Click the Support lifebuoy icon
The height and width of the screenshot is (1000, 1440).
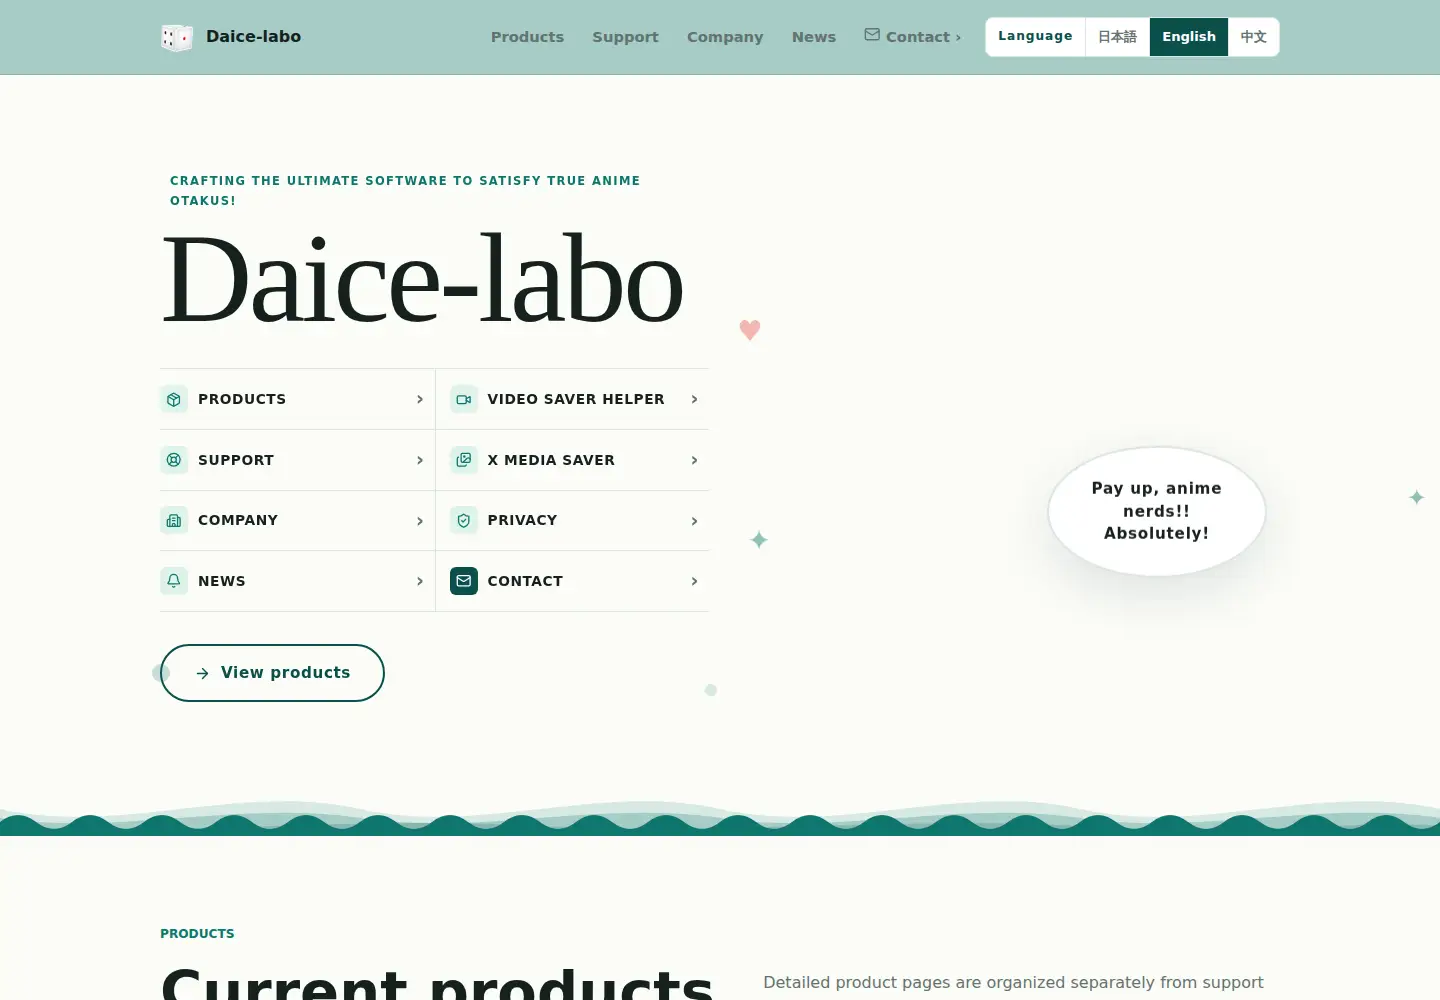click(174, 460)
